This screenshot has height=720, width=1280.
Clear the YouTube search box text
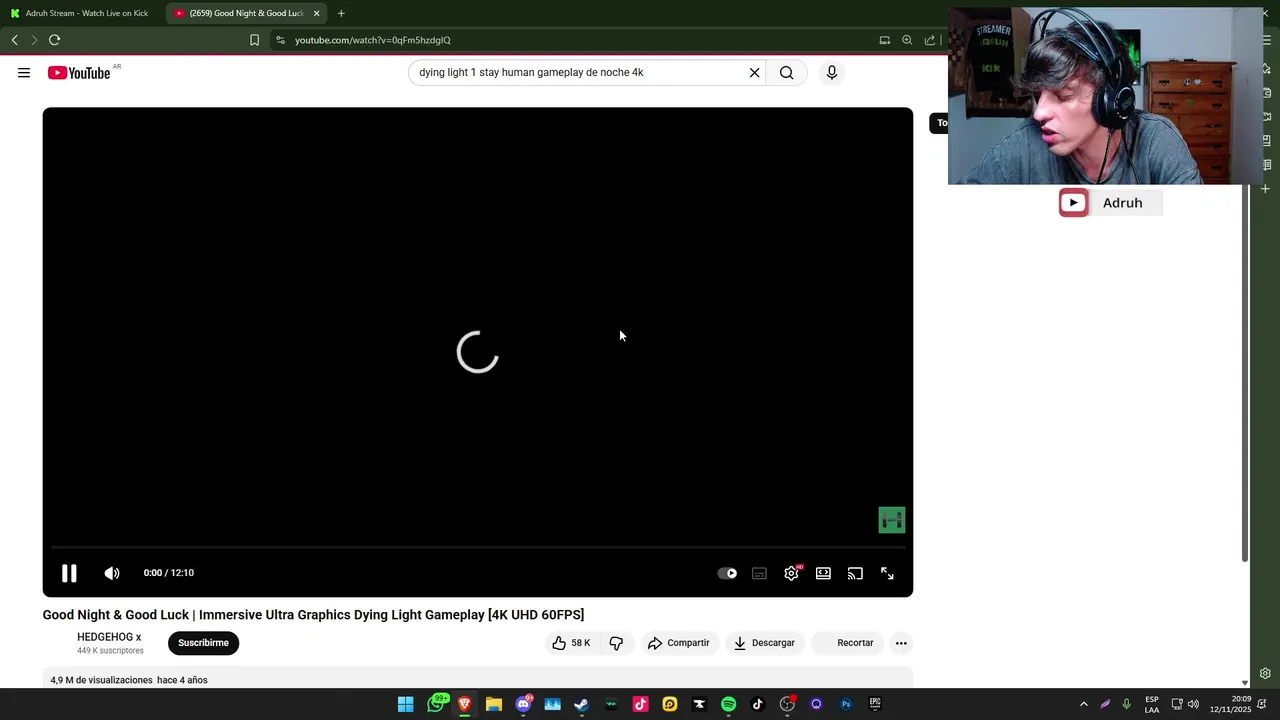755,73
